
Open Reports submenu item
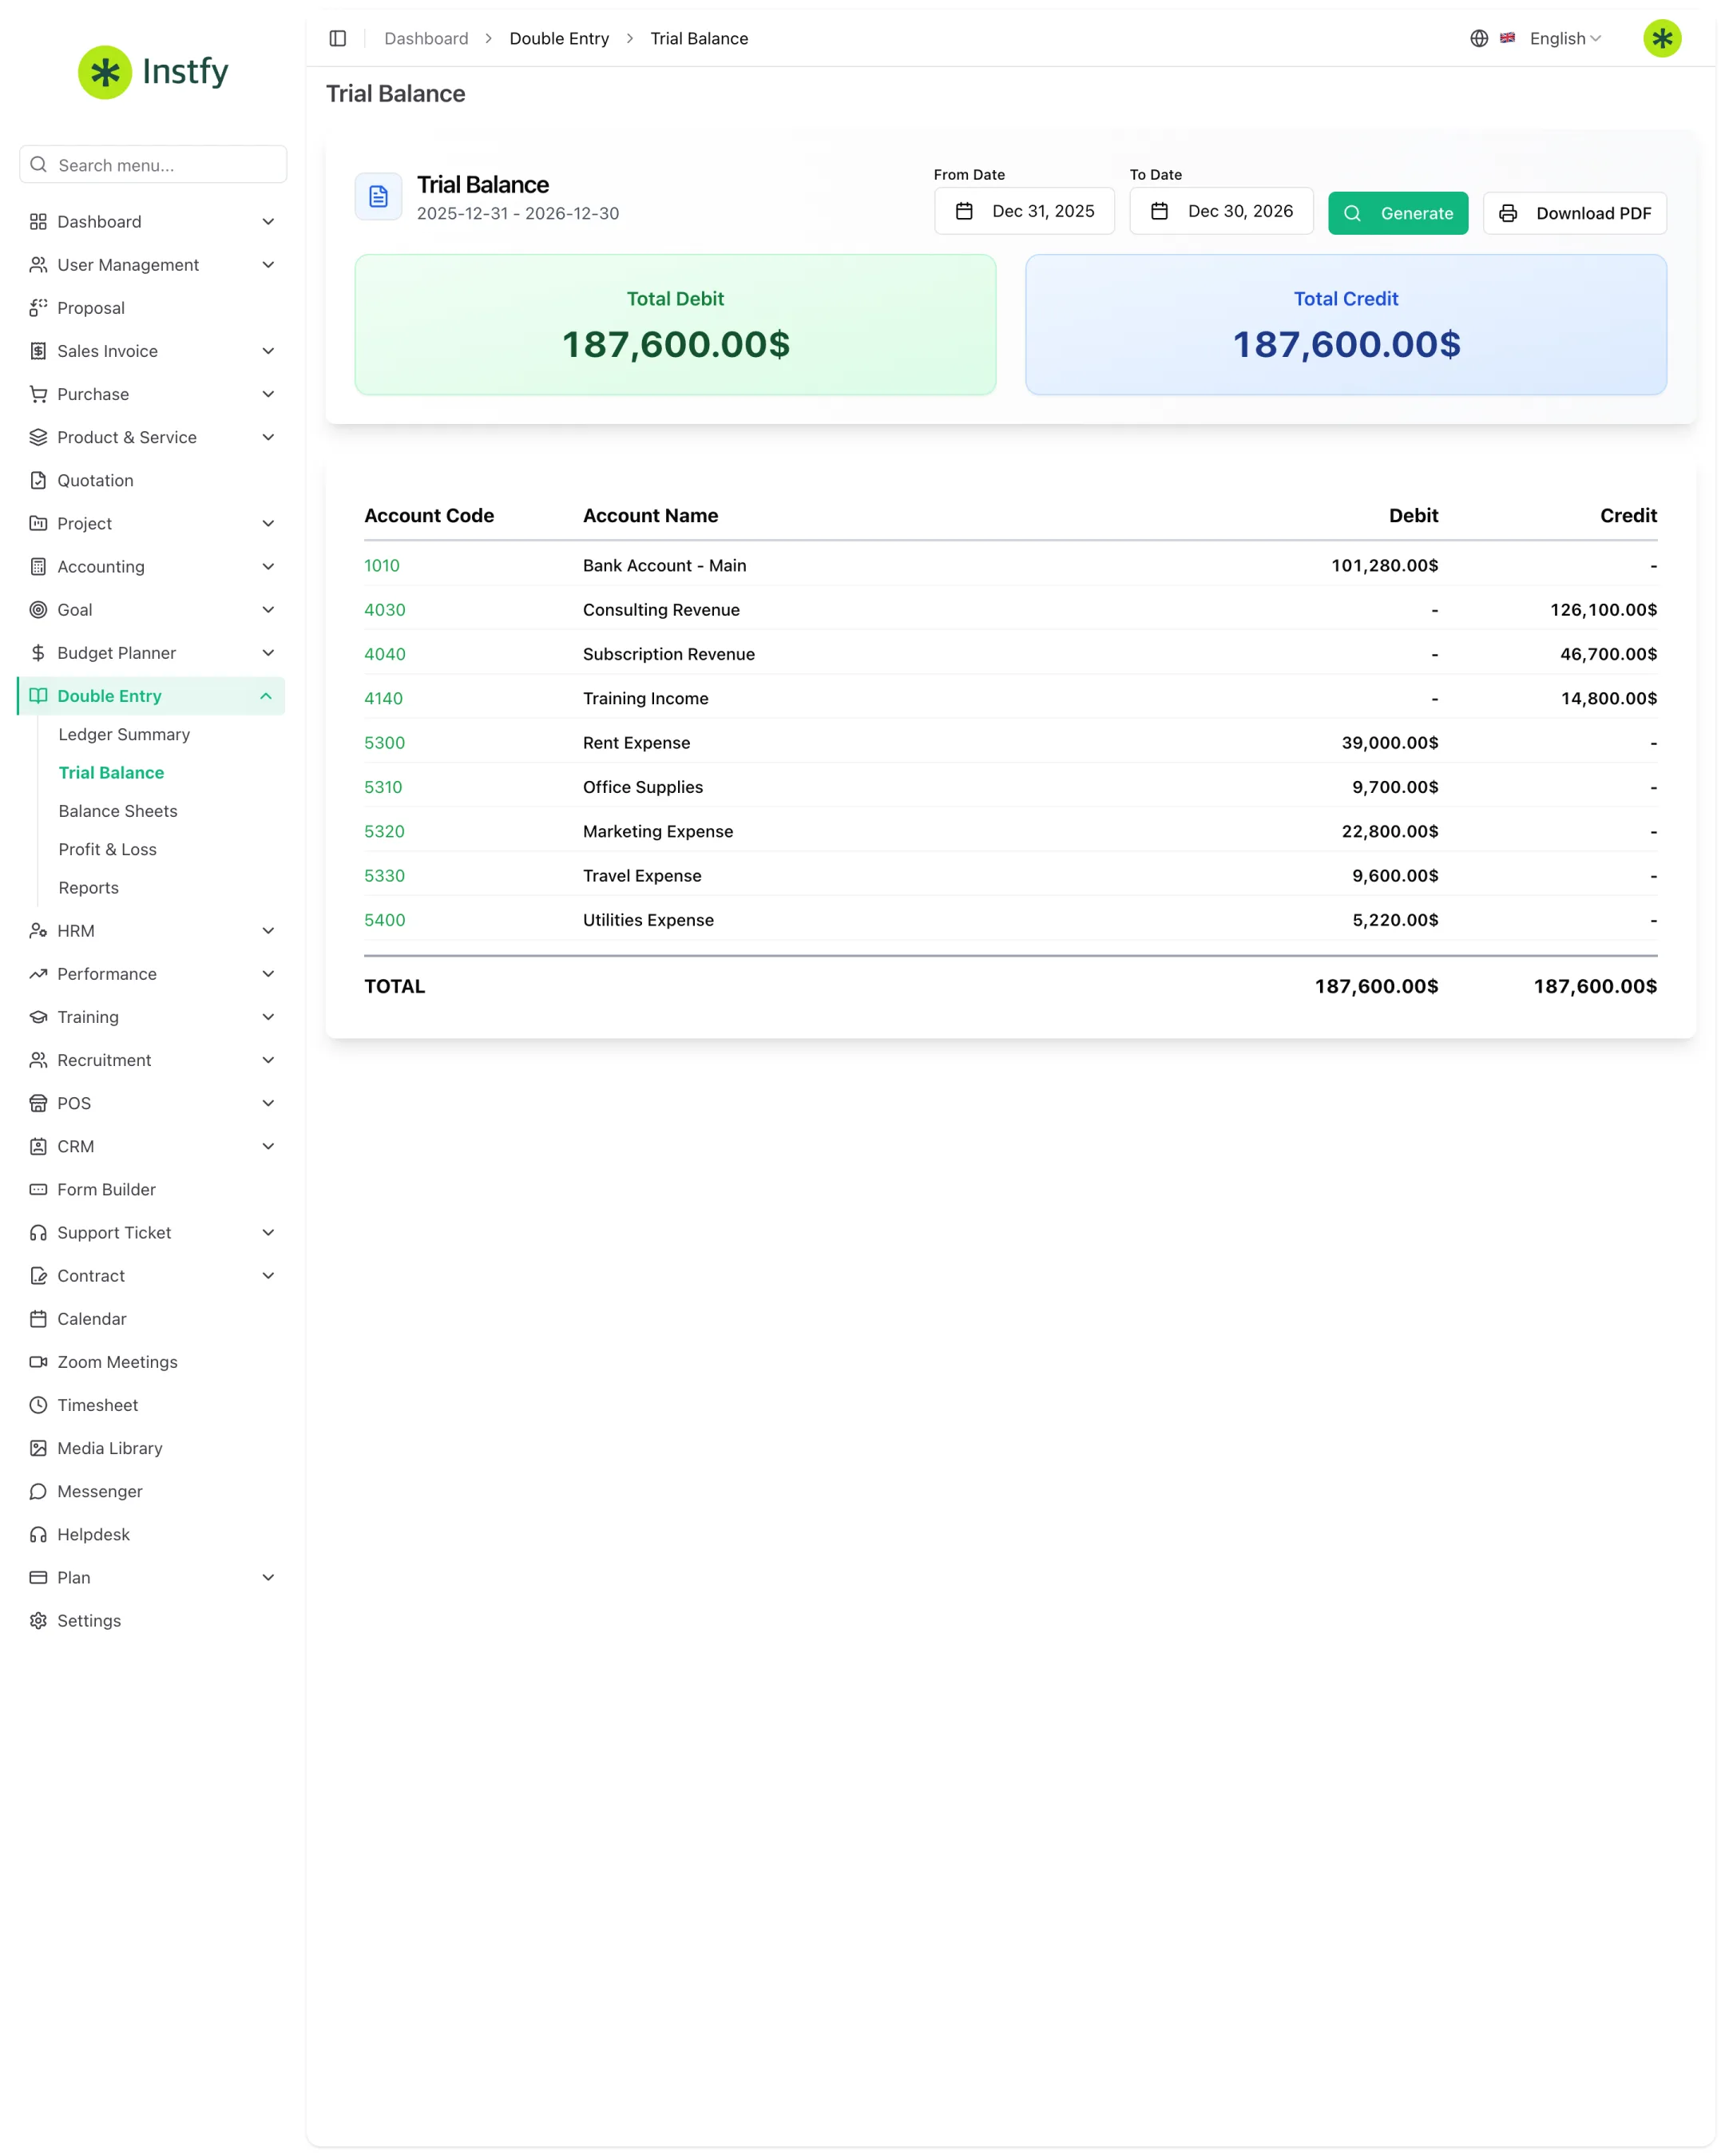(x=88, y=887)
